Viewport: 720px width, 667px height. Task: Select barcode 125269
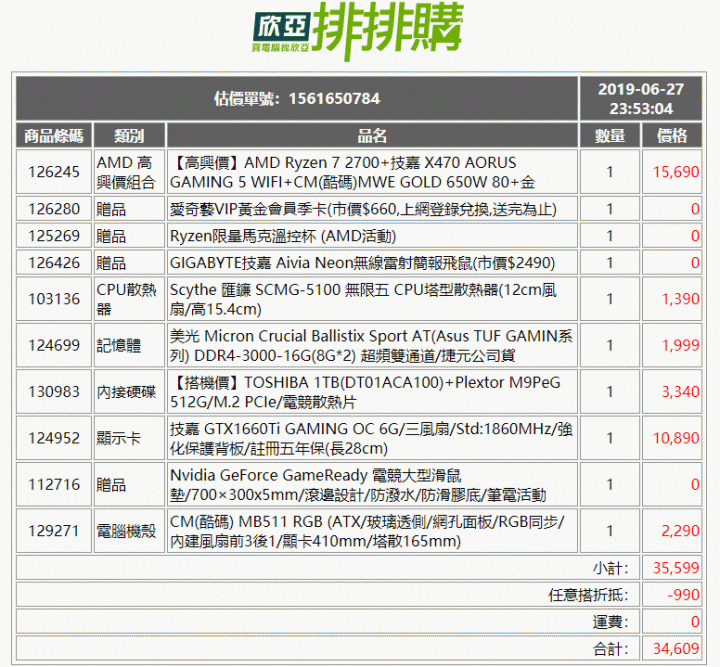point(54,236)
